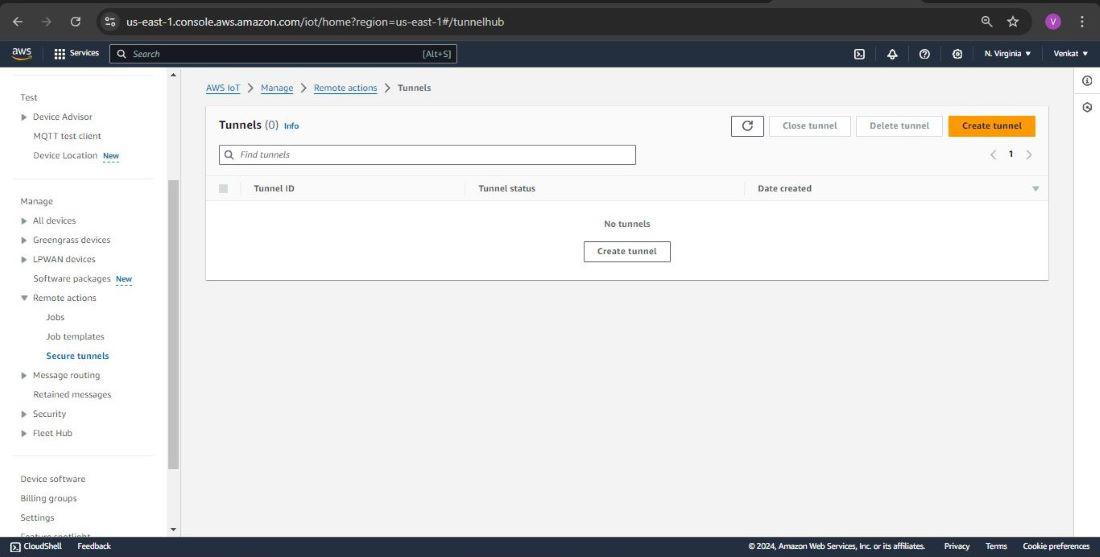Open Billing groups in sidebar
This screenshot has height=557, width=1100.
48,498
